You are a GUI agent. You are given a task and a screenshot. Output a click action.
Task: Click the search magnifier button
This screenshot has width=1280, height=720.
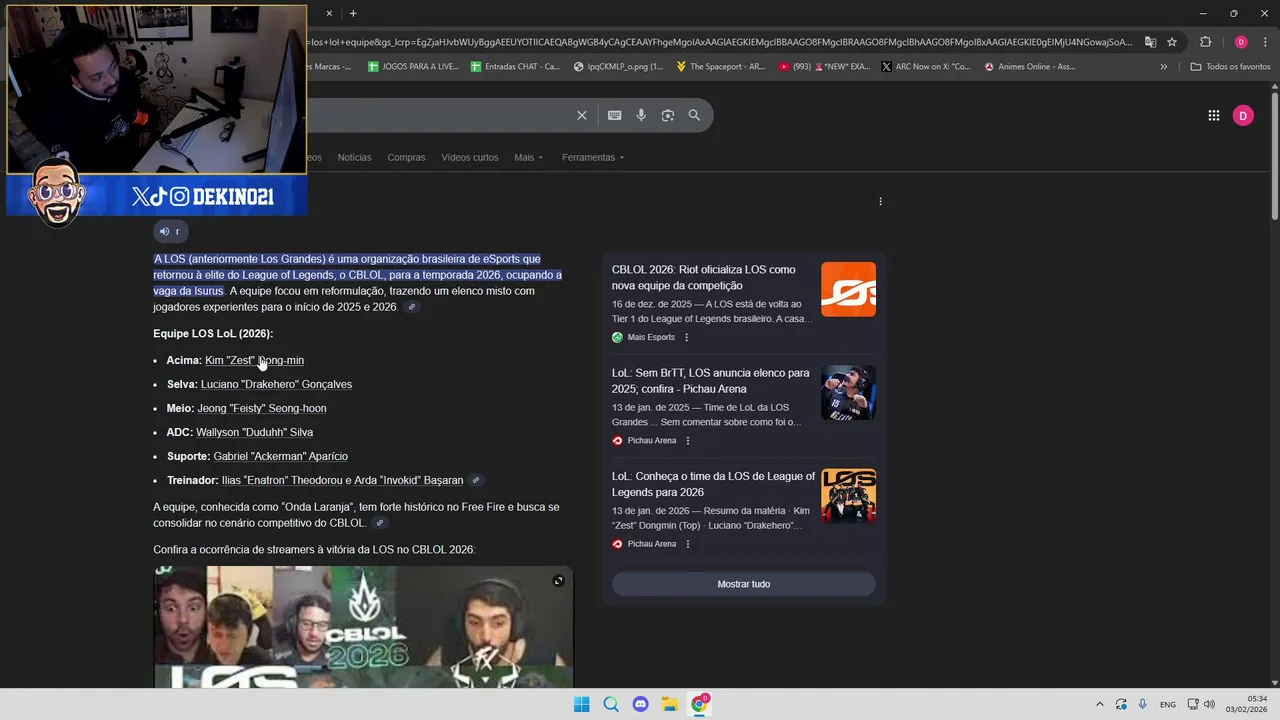tap(694, 115)
